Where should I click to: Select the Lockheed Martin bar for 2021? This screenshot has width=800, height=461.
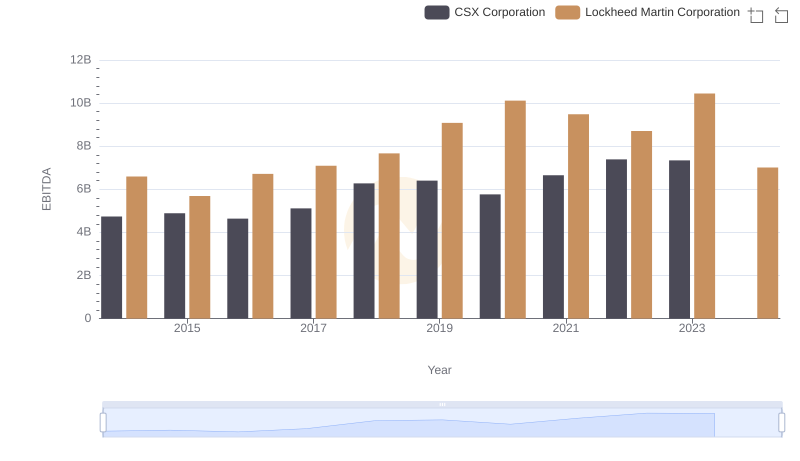(579, 217)
